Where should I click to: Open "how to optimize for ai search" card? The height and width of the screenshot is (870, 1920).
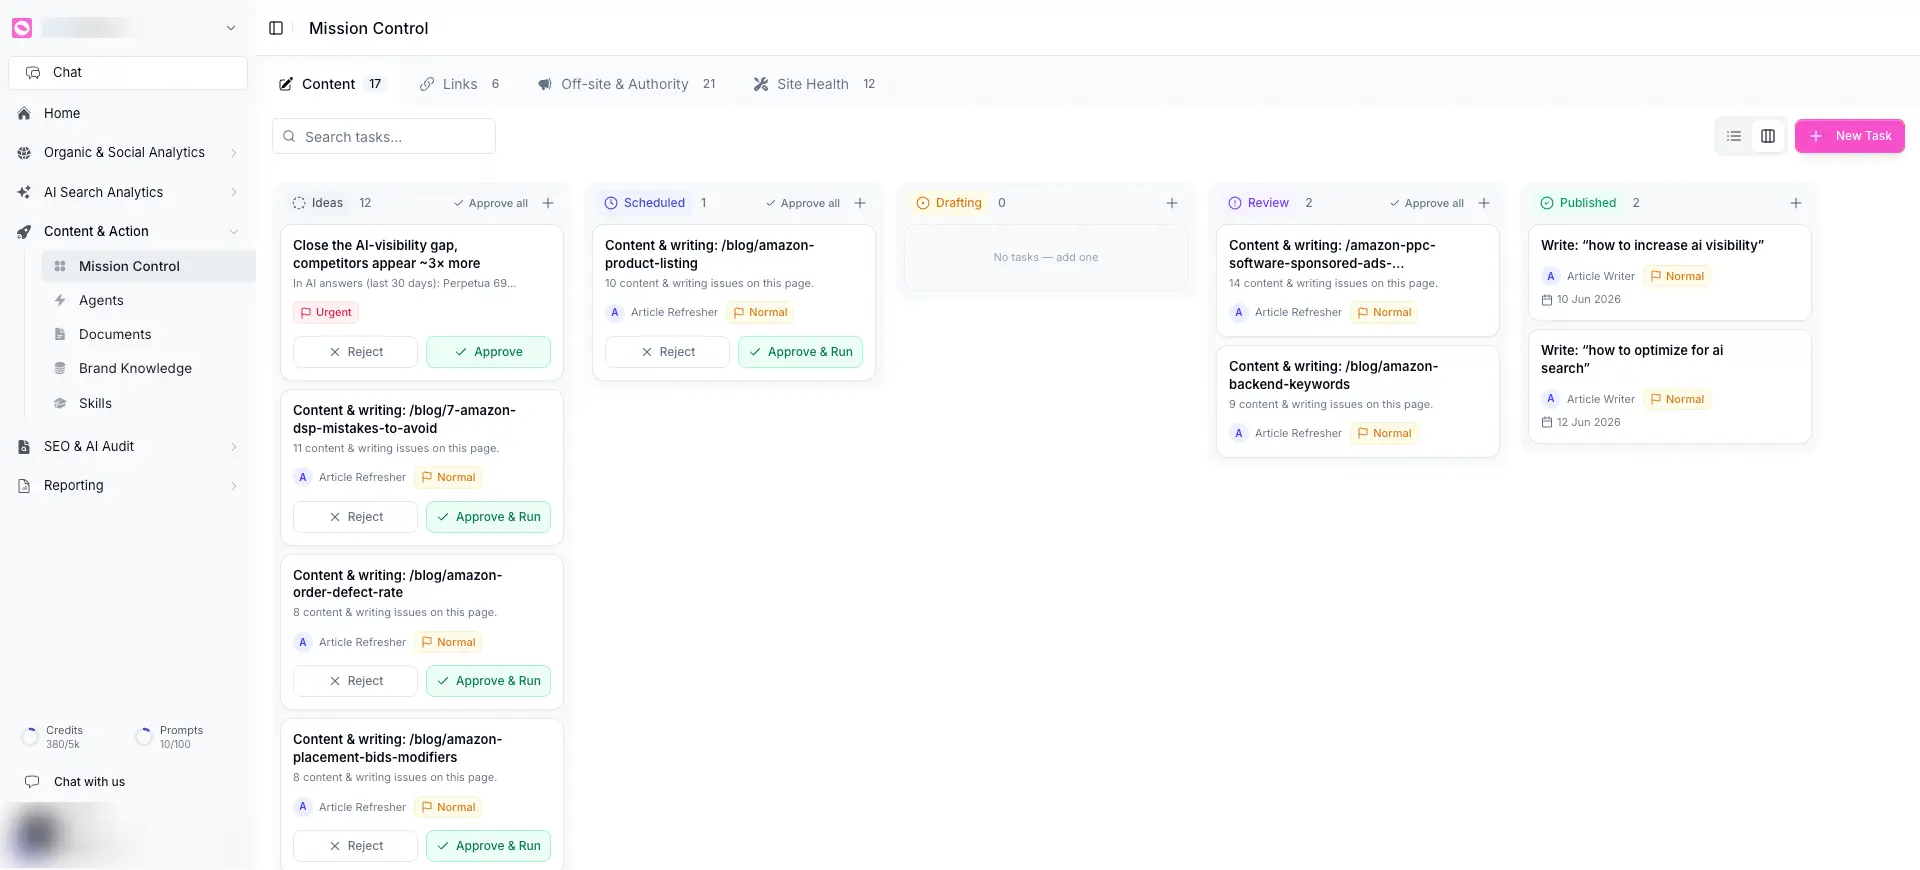click(x=1670, y=386)
